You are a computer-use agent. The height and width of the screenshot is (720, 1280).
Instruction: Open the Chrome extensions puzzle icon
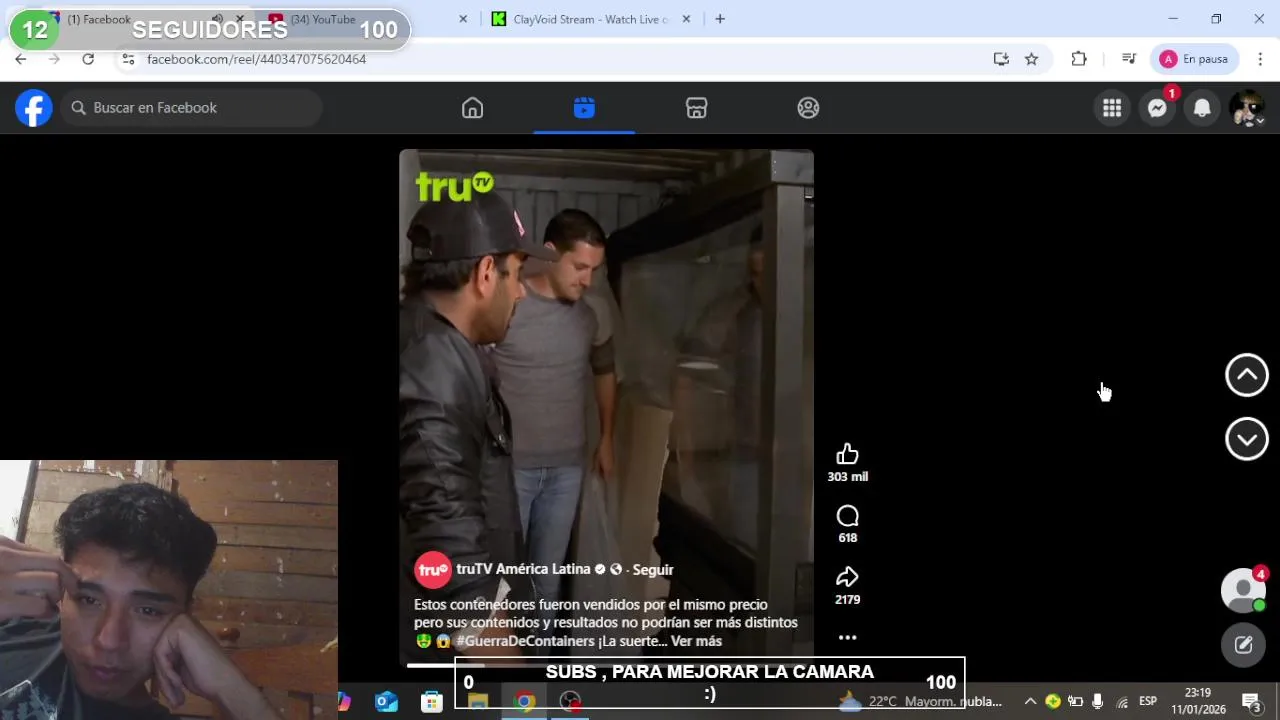click(x=1079, y=59)
